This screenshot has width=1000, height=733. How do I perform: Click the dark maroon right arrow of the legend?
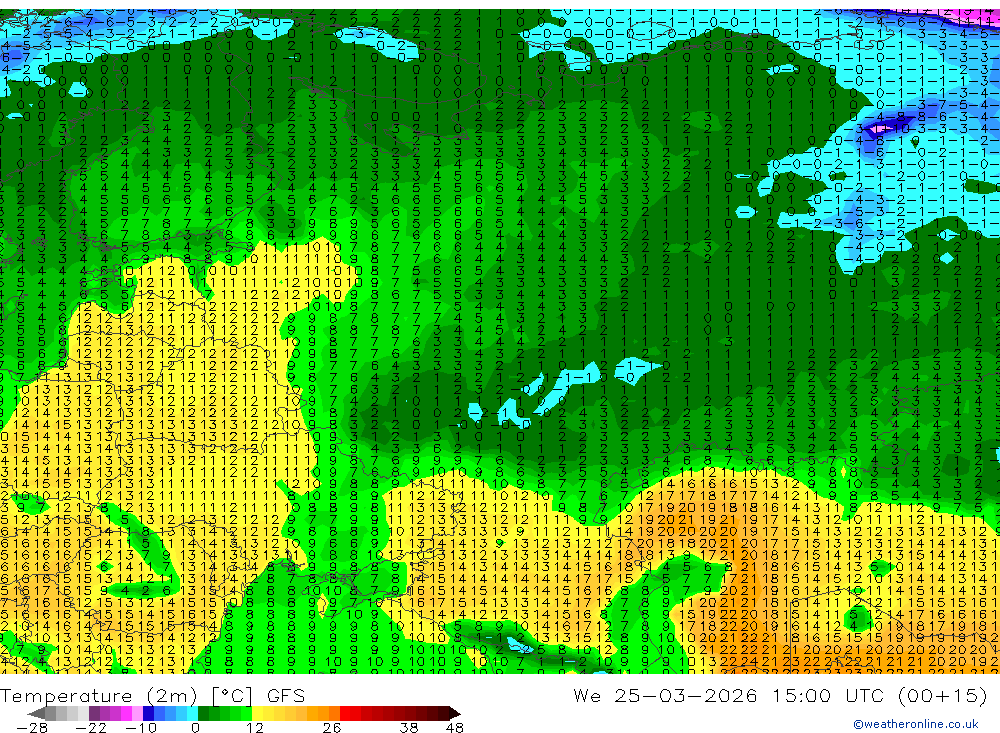[454, 713]
